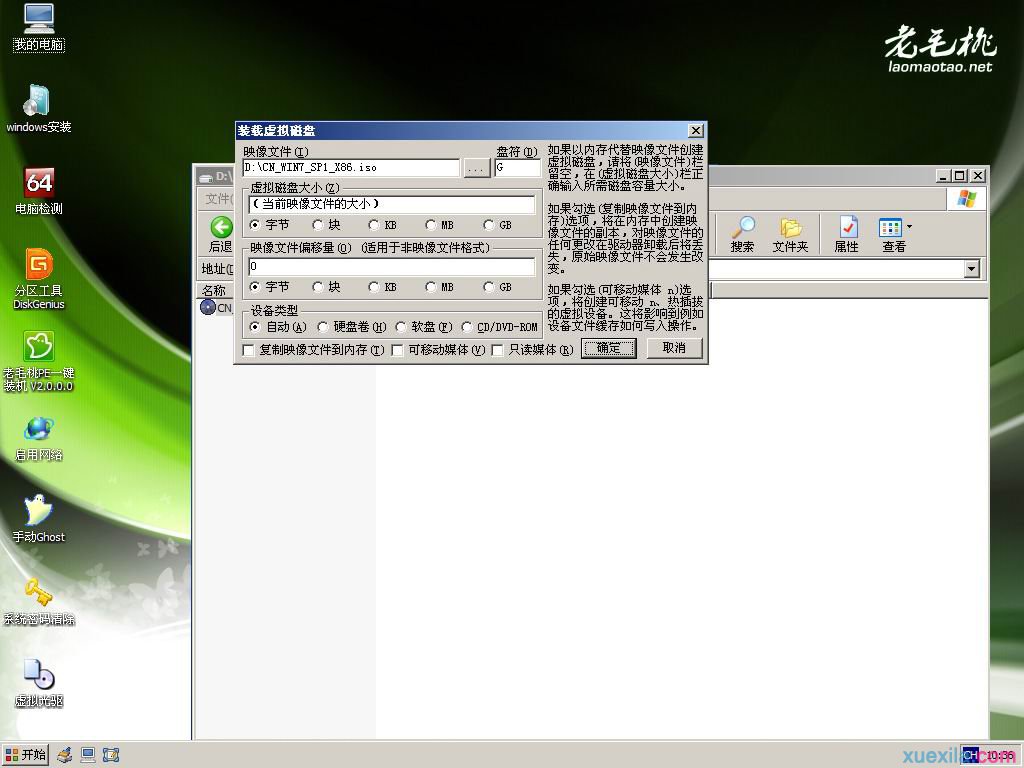1024x768 pixels.
Task: Click the 搜索 toolbar icon
Action: click(x=742, y=234)
